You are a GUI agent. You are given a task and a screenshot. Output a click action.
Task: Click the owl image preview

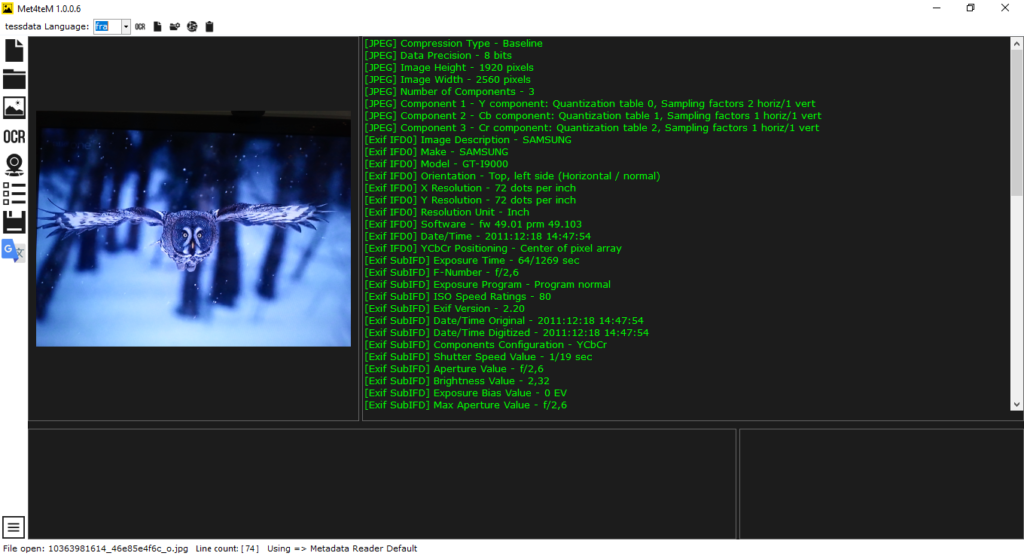[x=193, y=229]
